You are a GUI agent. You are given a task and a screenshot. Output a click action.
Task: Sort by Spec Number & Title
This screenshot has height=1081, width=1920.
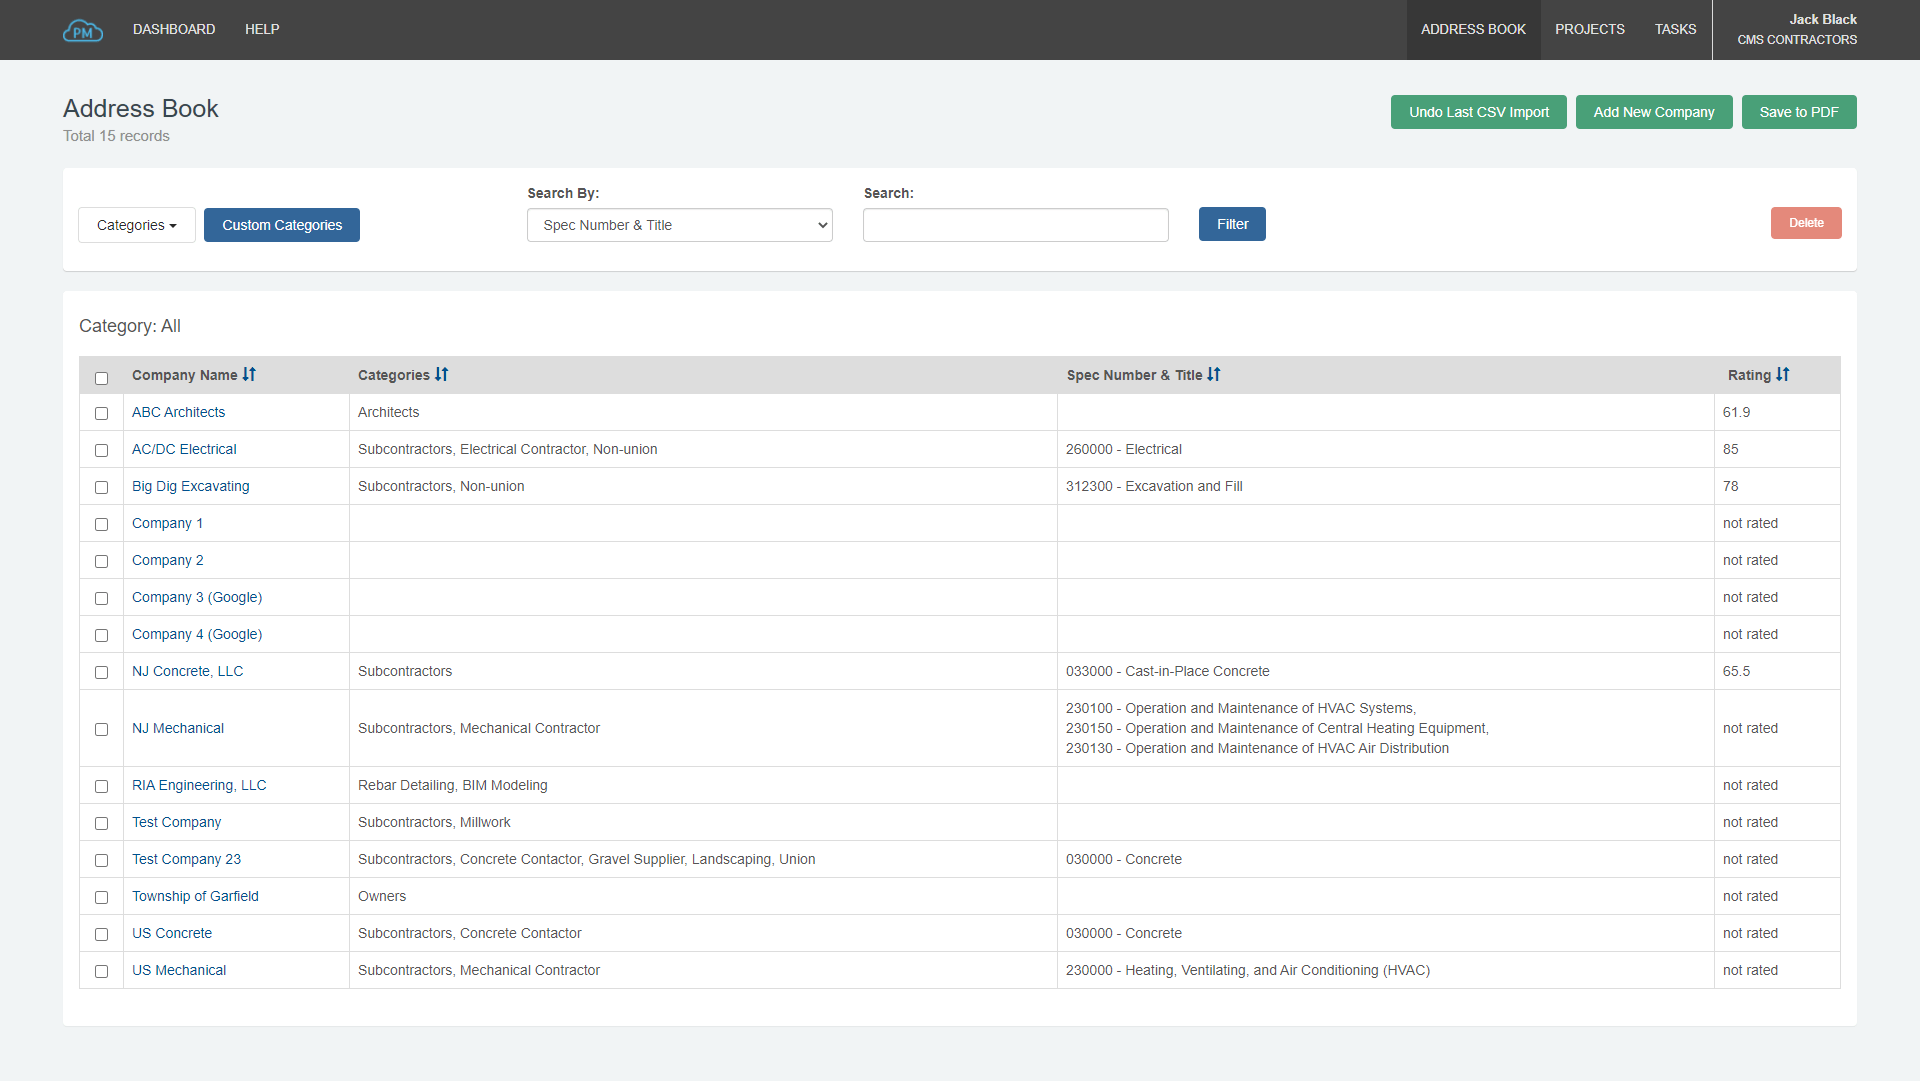tap(1212, 374)
